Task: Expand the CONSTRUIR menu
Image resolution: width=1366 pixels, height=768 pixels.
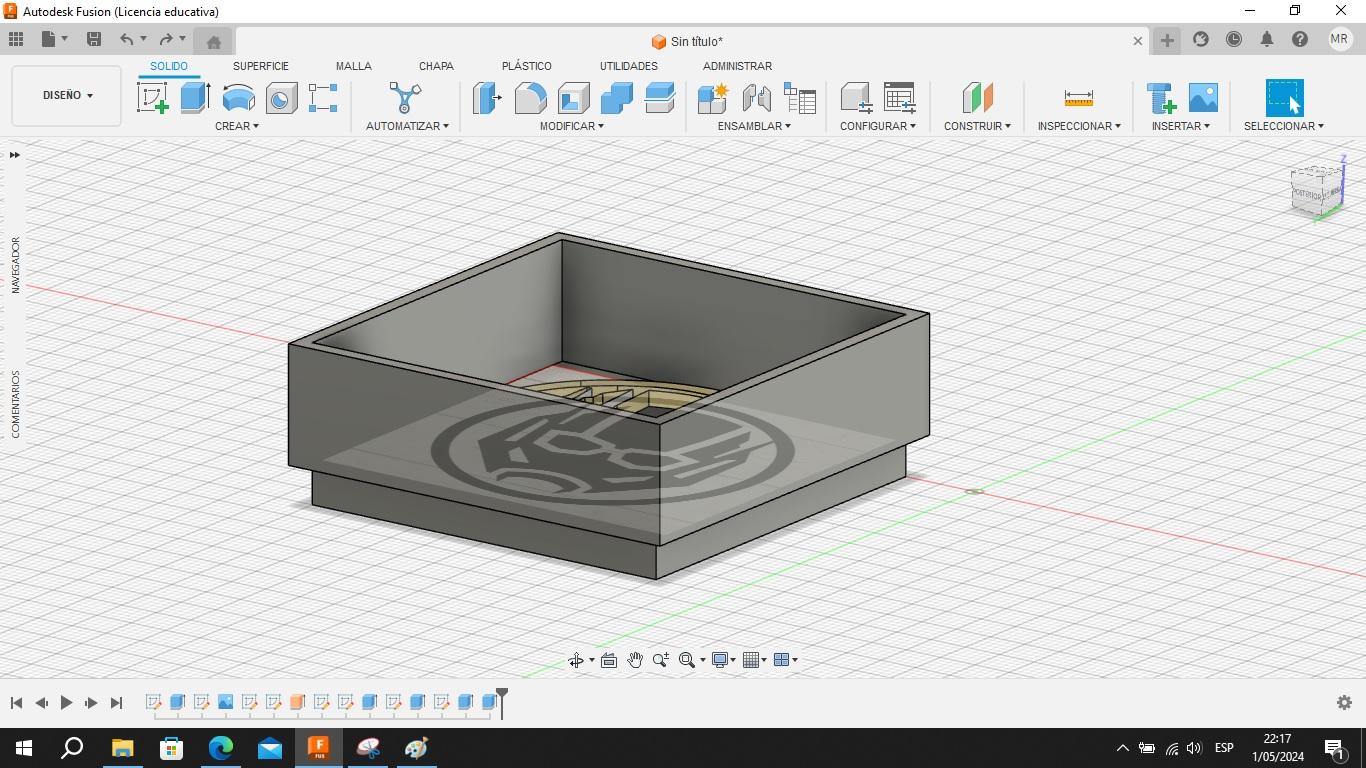Action: tap(977, 126)
